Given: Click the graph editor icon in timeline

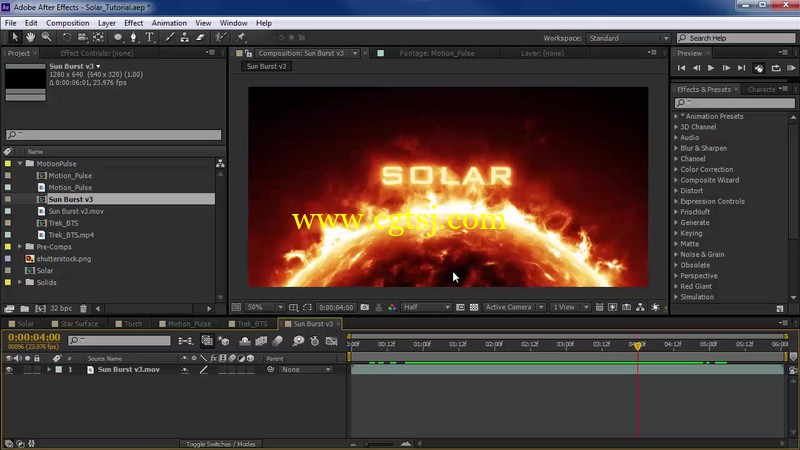Looking at the screenshot, I should (x=332, y=341).
